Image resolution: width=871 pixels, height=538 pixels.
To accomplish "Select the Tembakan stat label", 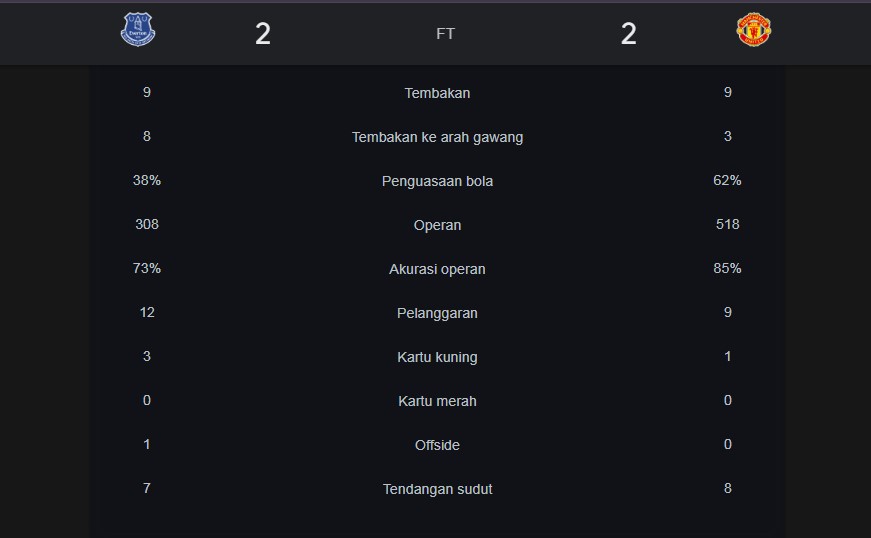I will tap(437, 93).
